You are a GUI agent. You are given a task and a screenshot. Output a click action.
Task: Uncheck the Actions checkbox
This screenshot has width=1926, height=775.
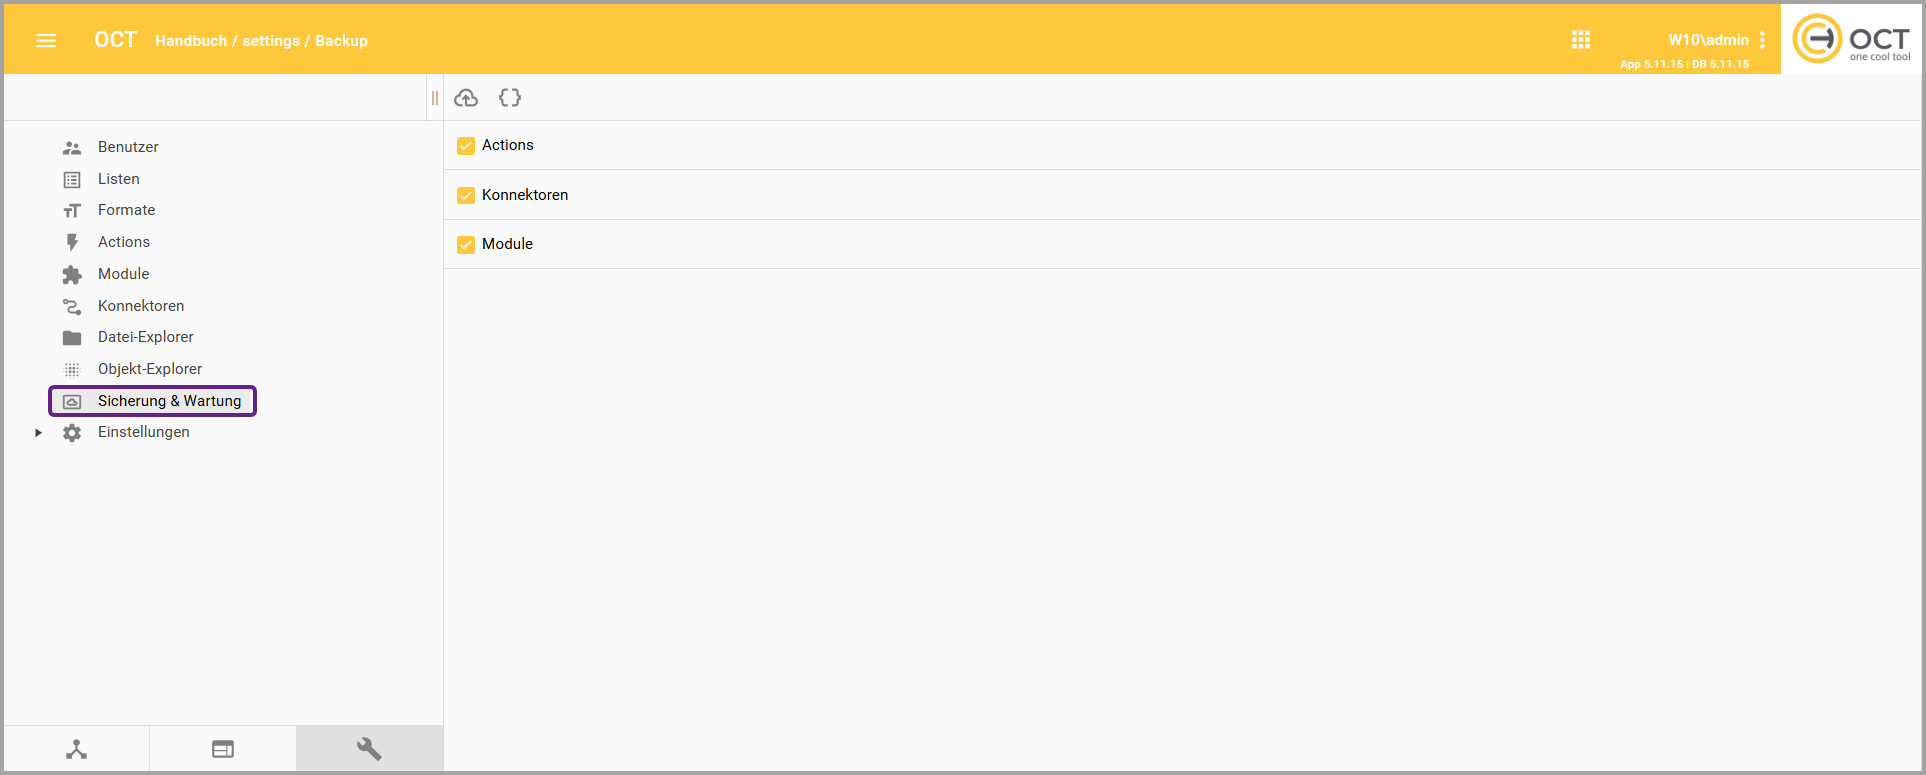(466, 146)
